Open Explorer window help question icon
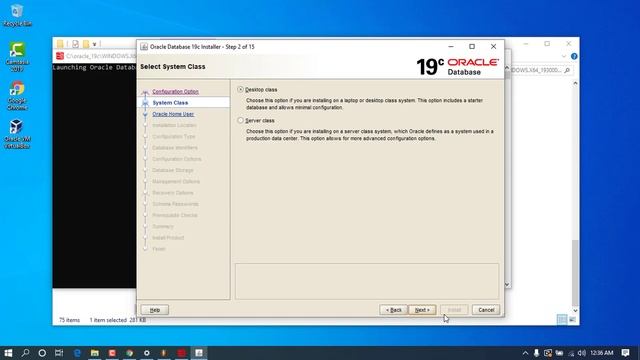This screenshot has width=640, height=360. click(x=574, y=56)
